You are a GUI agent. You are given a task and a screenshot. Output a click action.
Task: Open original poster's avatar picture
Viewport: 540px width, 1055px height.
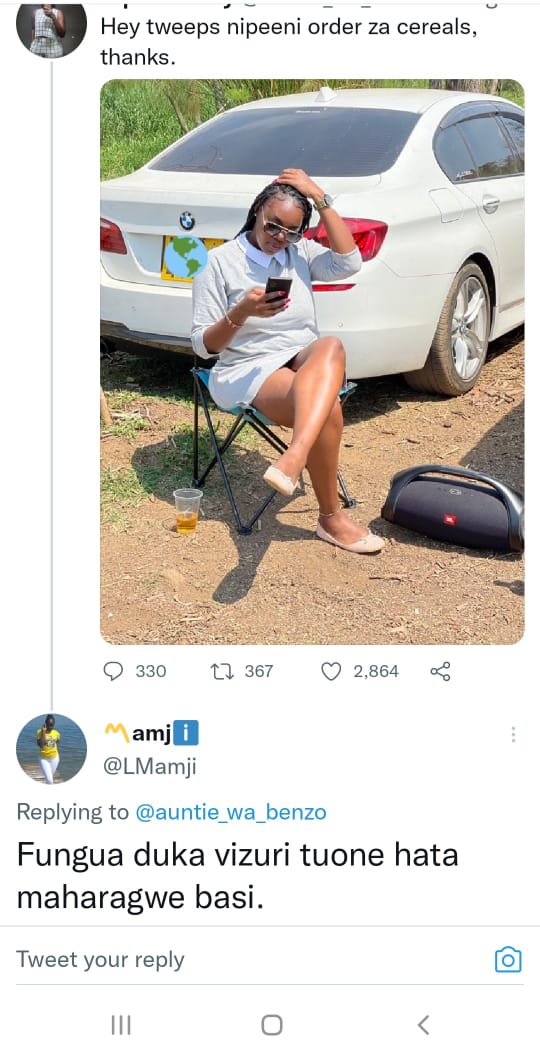coord(51,28)
